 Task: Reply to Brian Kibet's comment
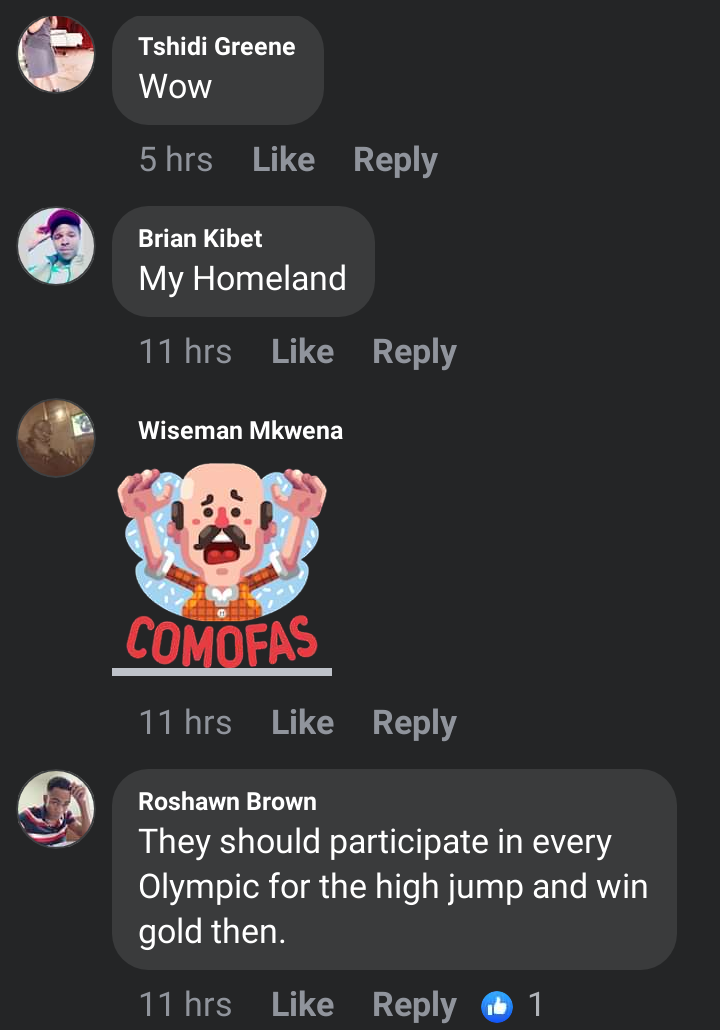(415, 352)
